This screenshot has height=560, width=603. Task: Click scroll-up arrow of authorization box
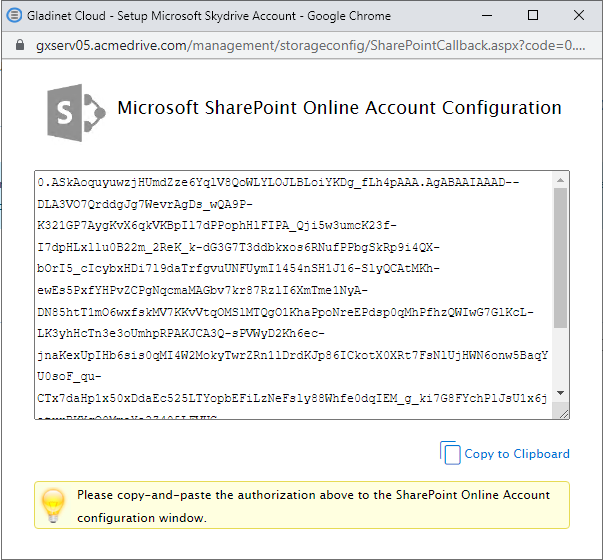pyautogui.click(x=560, y=180)
